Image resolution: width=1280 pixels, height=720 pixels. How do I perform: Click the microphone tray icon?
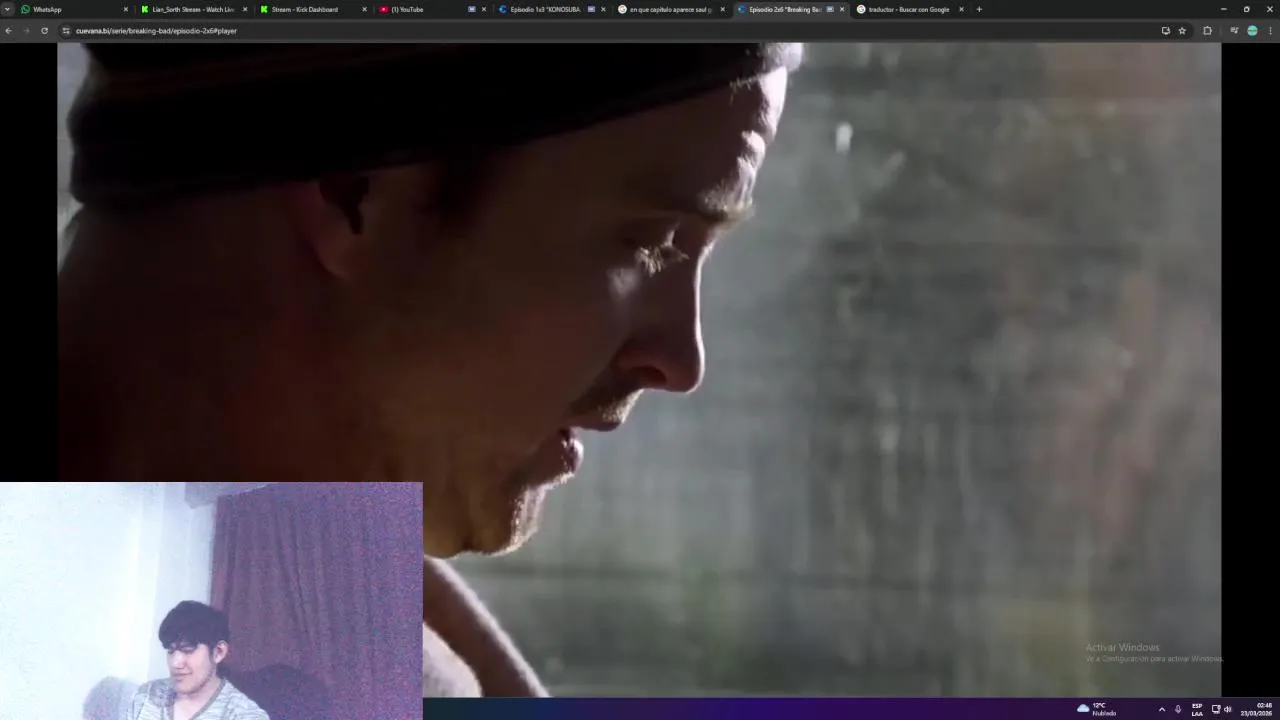1178,709
